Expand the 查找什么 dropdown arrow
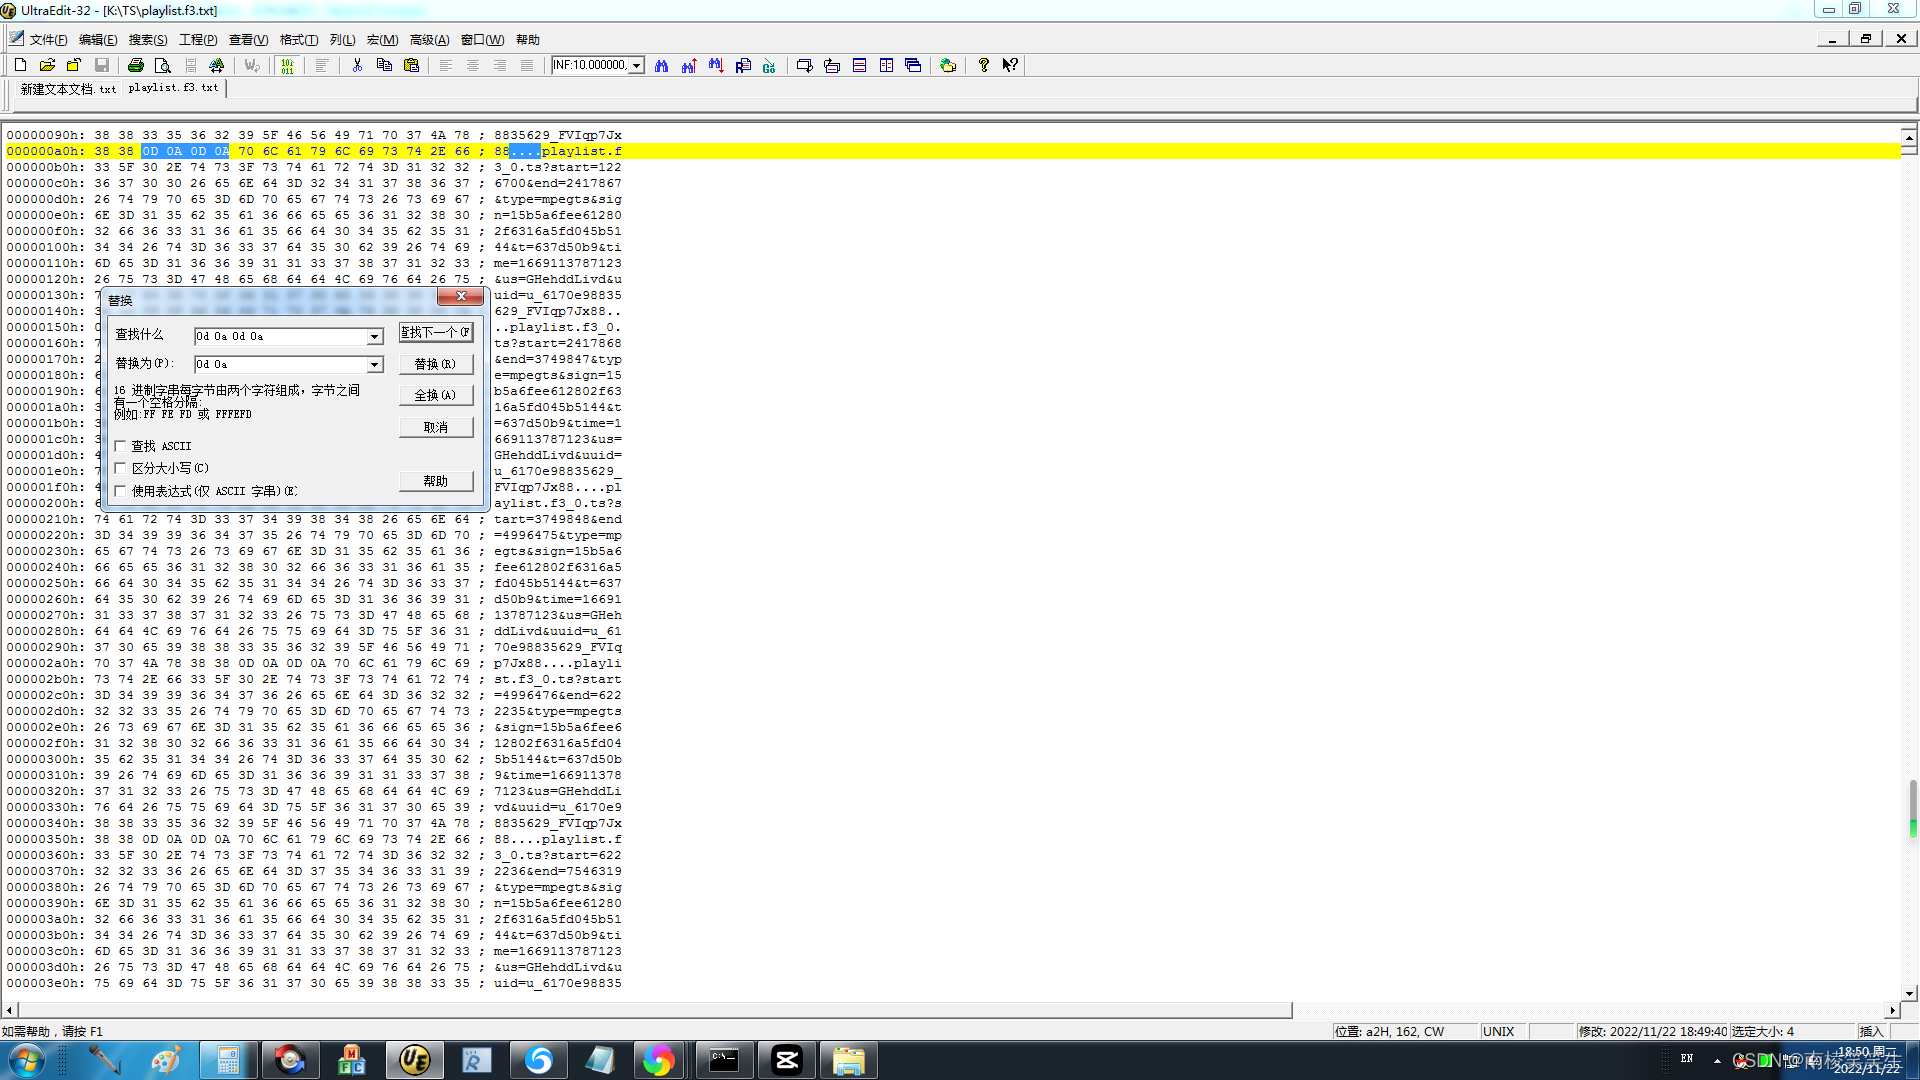The width and height of the screenshot is (1920, 1080). pyautogui.click(x=374, y=337)
